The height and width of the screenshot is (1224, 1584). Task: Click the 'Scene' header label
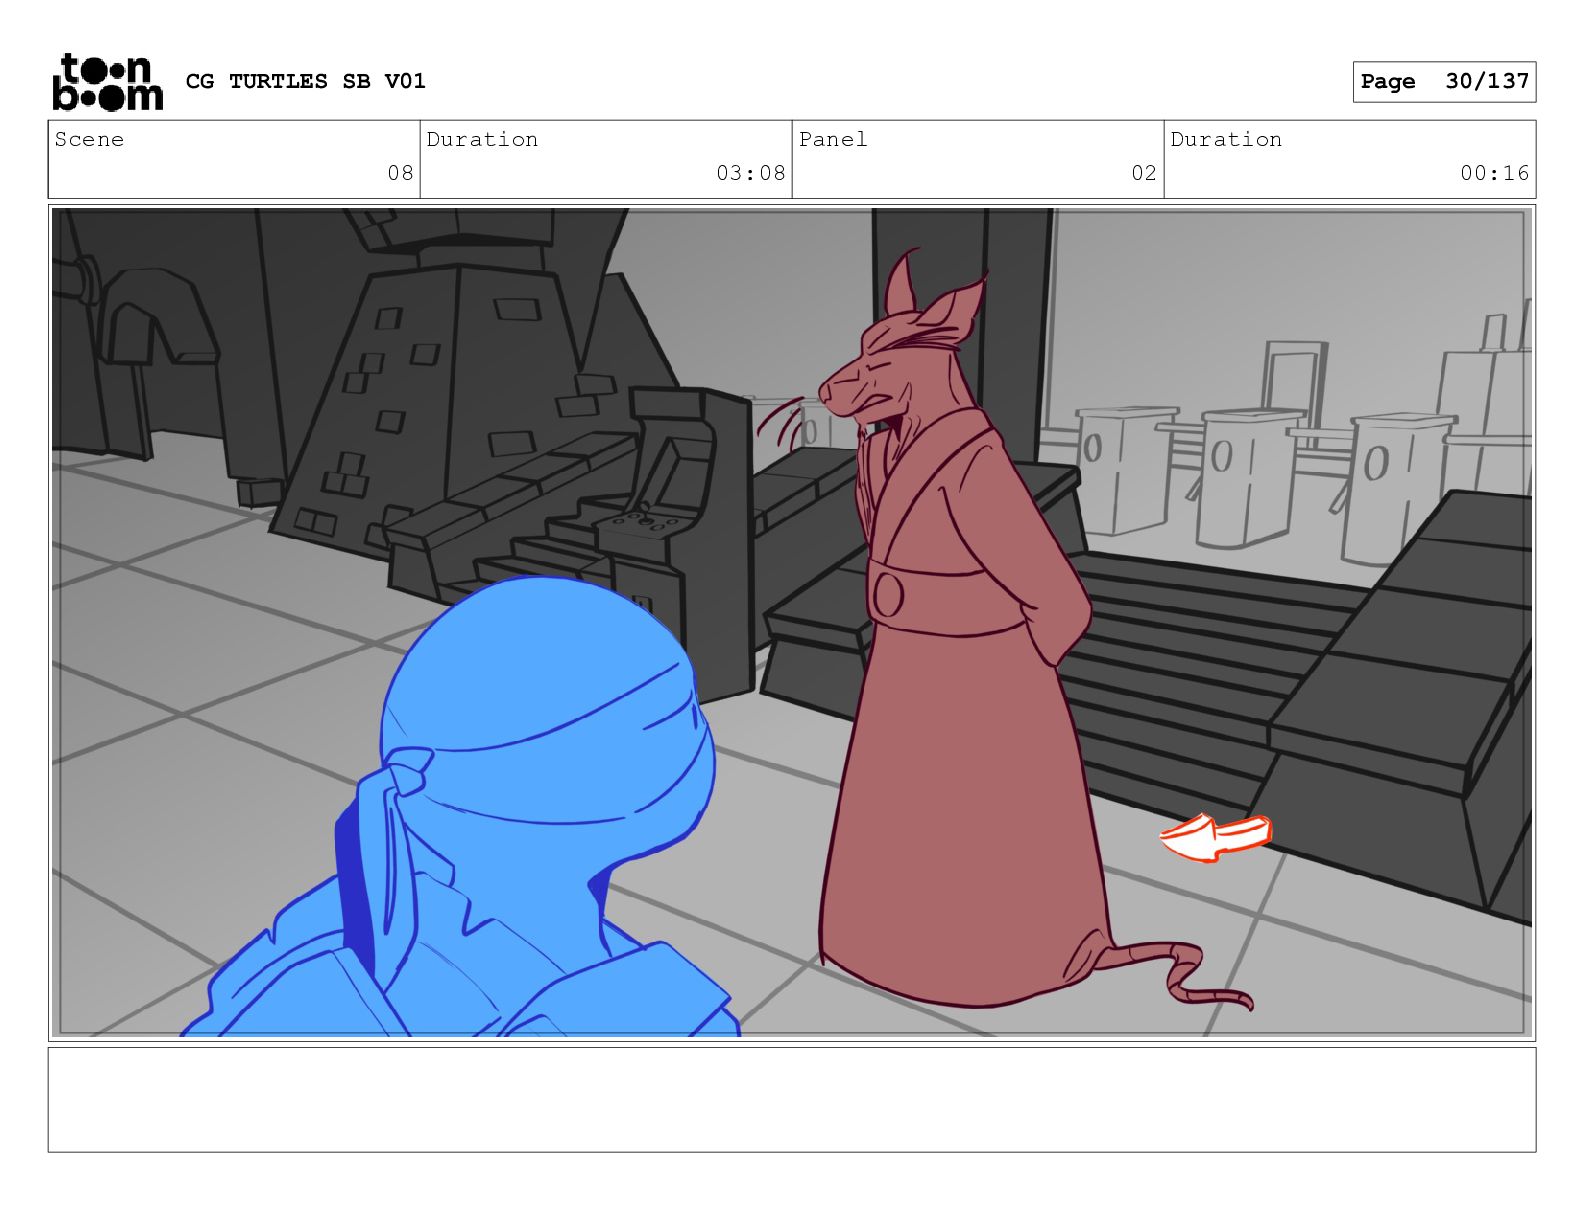tap(89, 139)
